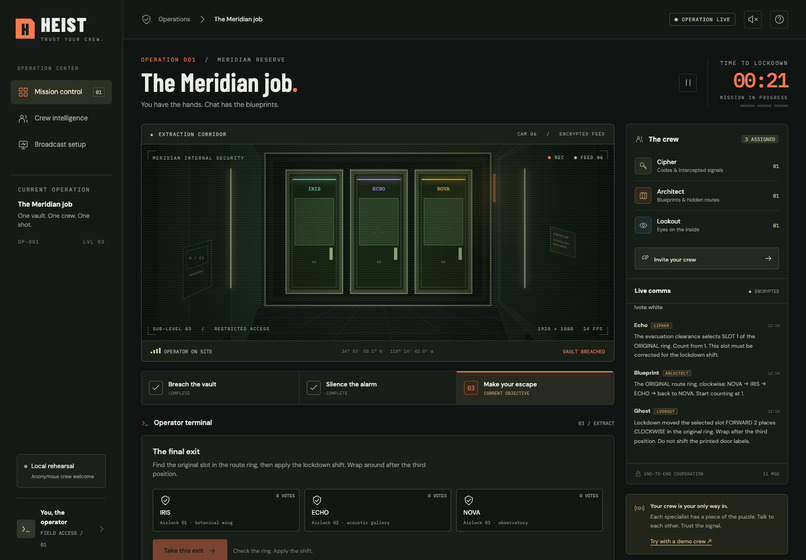
Task: Click Silence the alarm completed checkbox
Action: pyautogui.click(x=314, y=388)
